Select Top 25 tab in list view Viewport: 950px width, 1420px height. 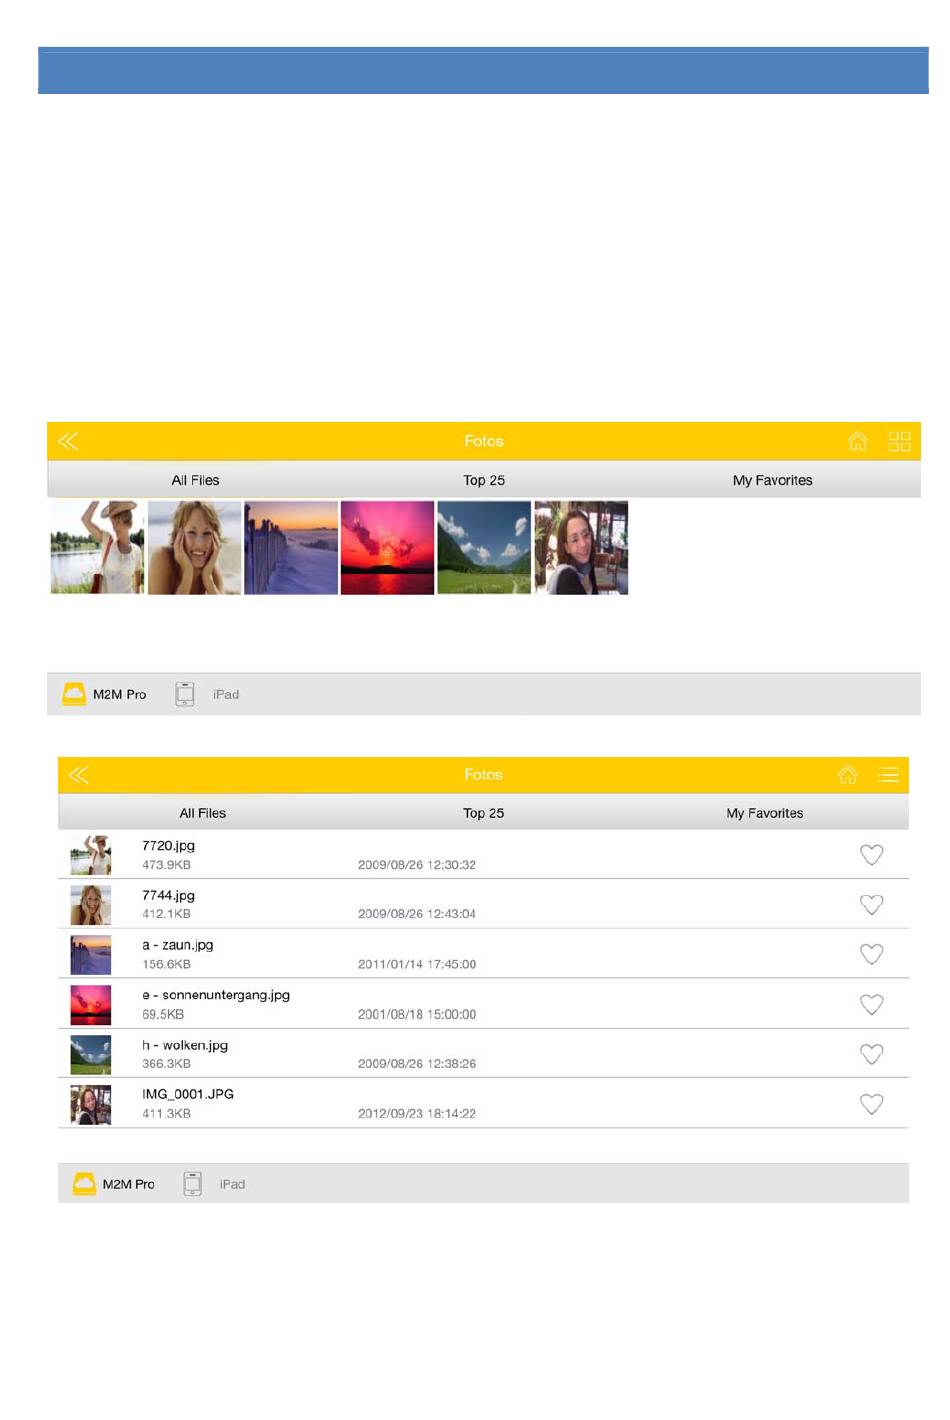[x=483, y=813]
